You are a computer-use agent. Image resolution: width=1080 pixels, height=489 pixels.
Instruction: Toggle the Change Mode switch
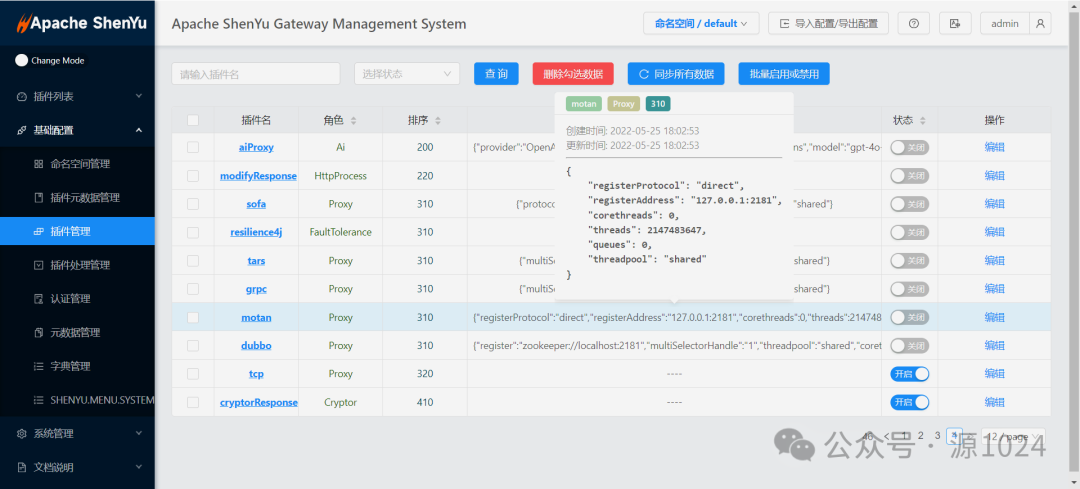(x=21, y=61)
